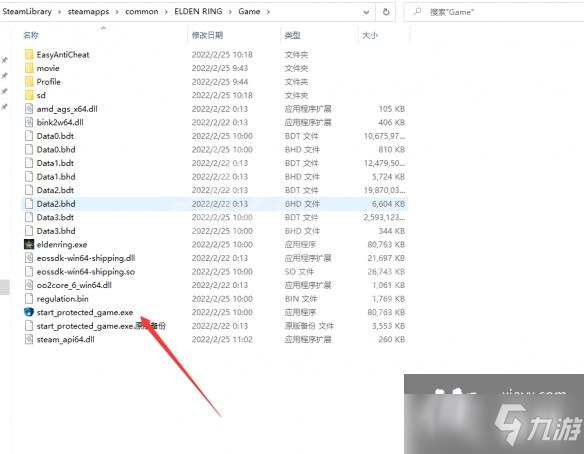
Task: Sort by the 名称 column header
Action: tap(31, 35)
